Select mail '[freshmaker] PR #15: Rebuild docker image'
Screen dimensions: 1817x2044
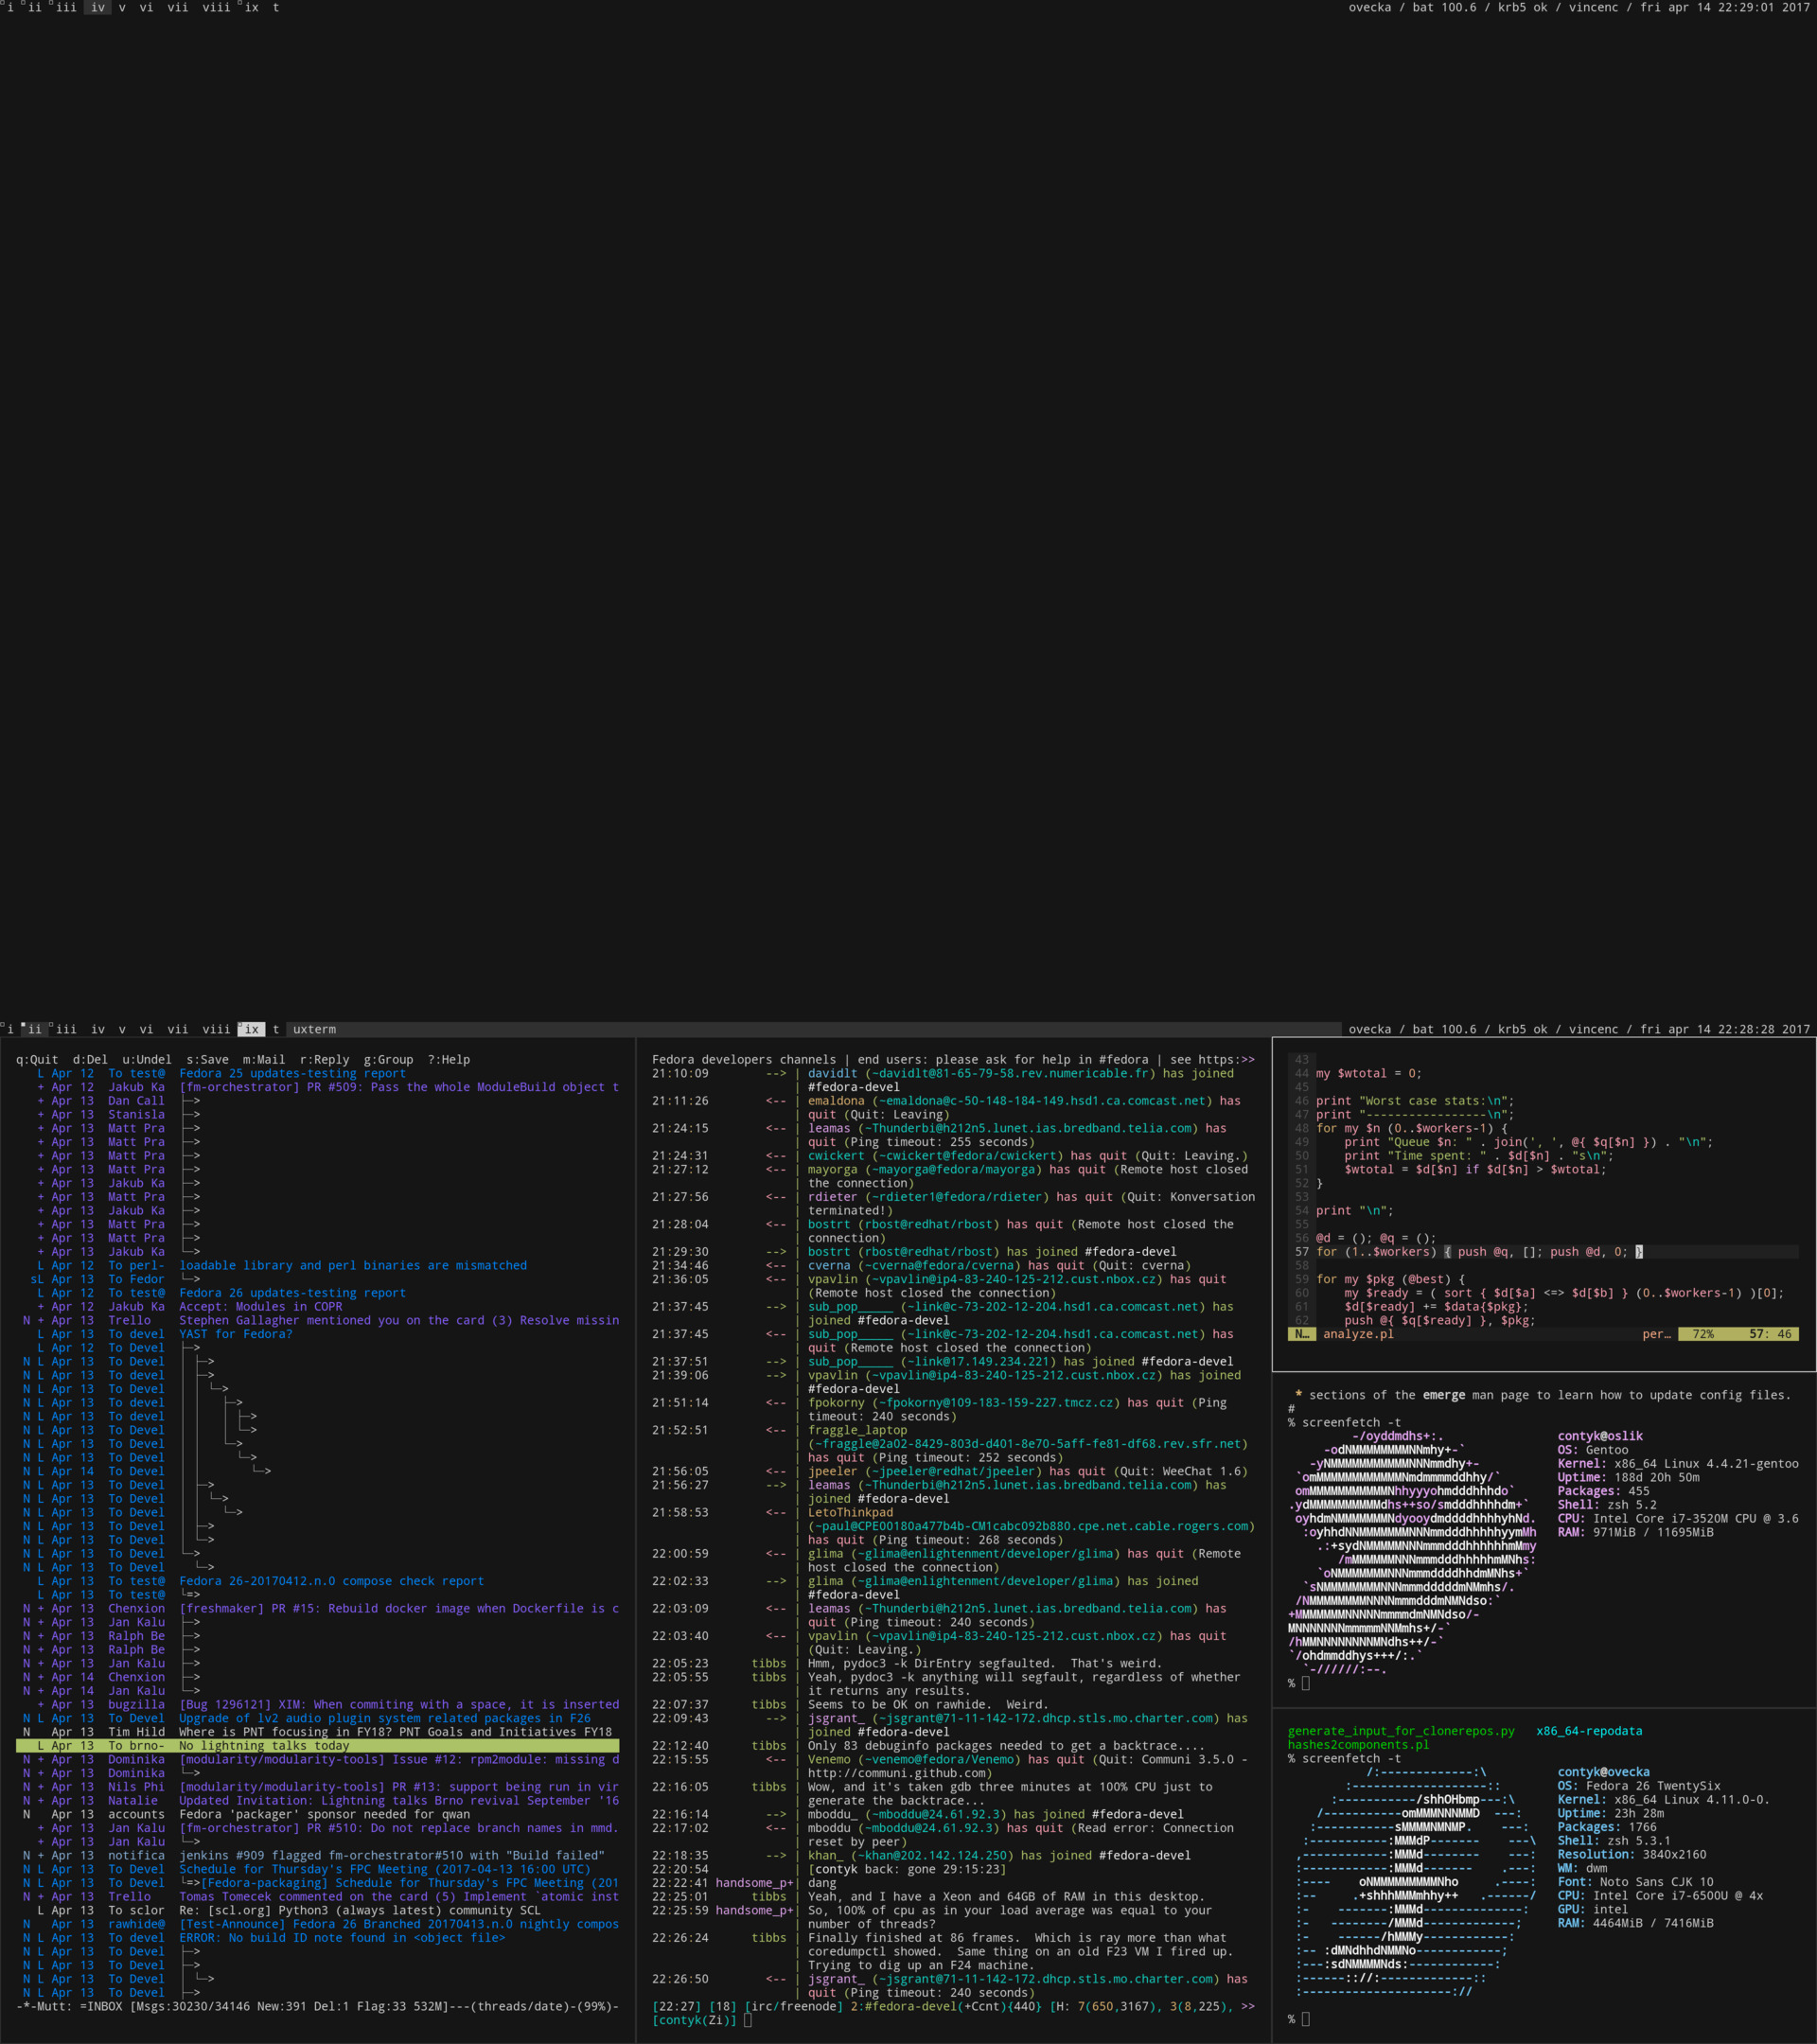(318, 1608)
